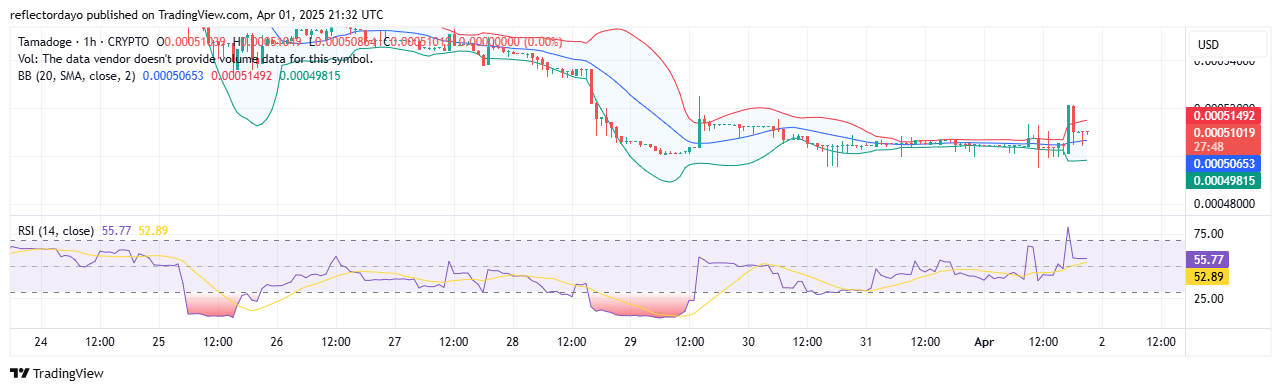Screen dimensions: 1281x391
Task: Click BB lower value 0.00049815 in legend
Action: pyautogui.click(x=309, y=75)
